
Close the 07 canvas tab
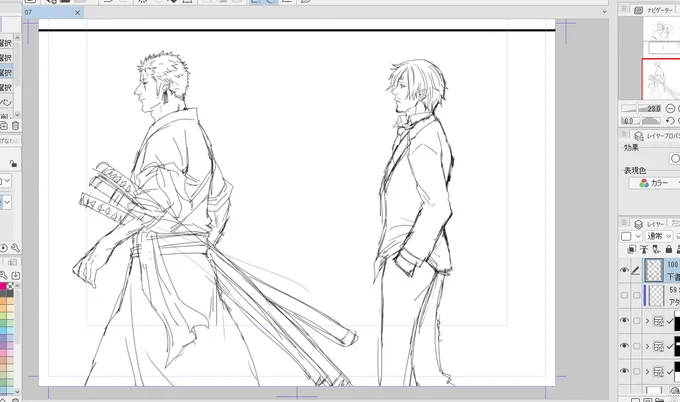[x=78, y=13]
